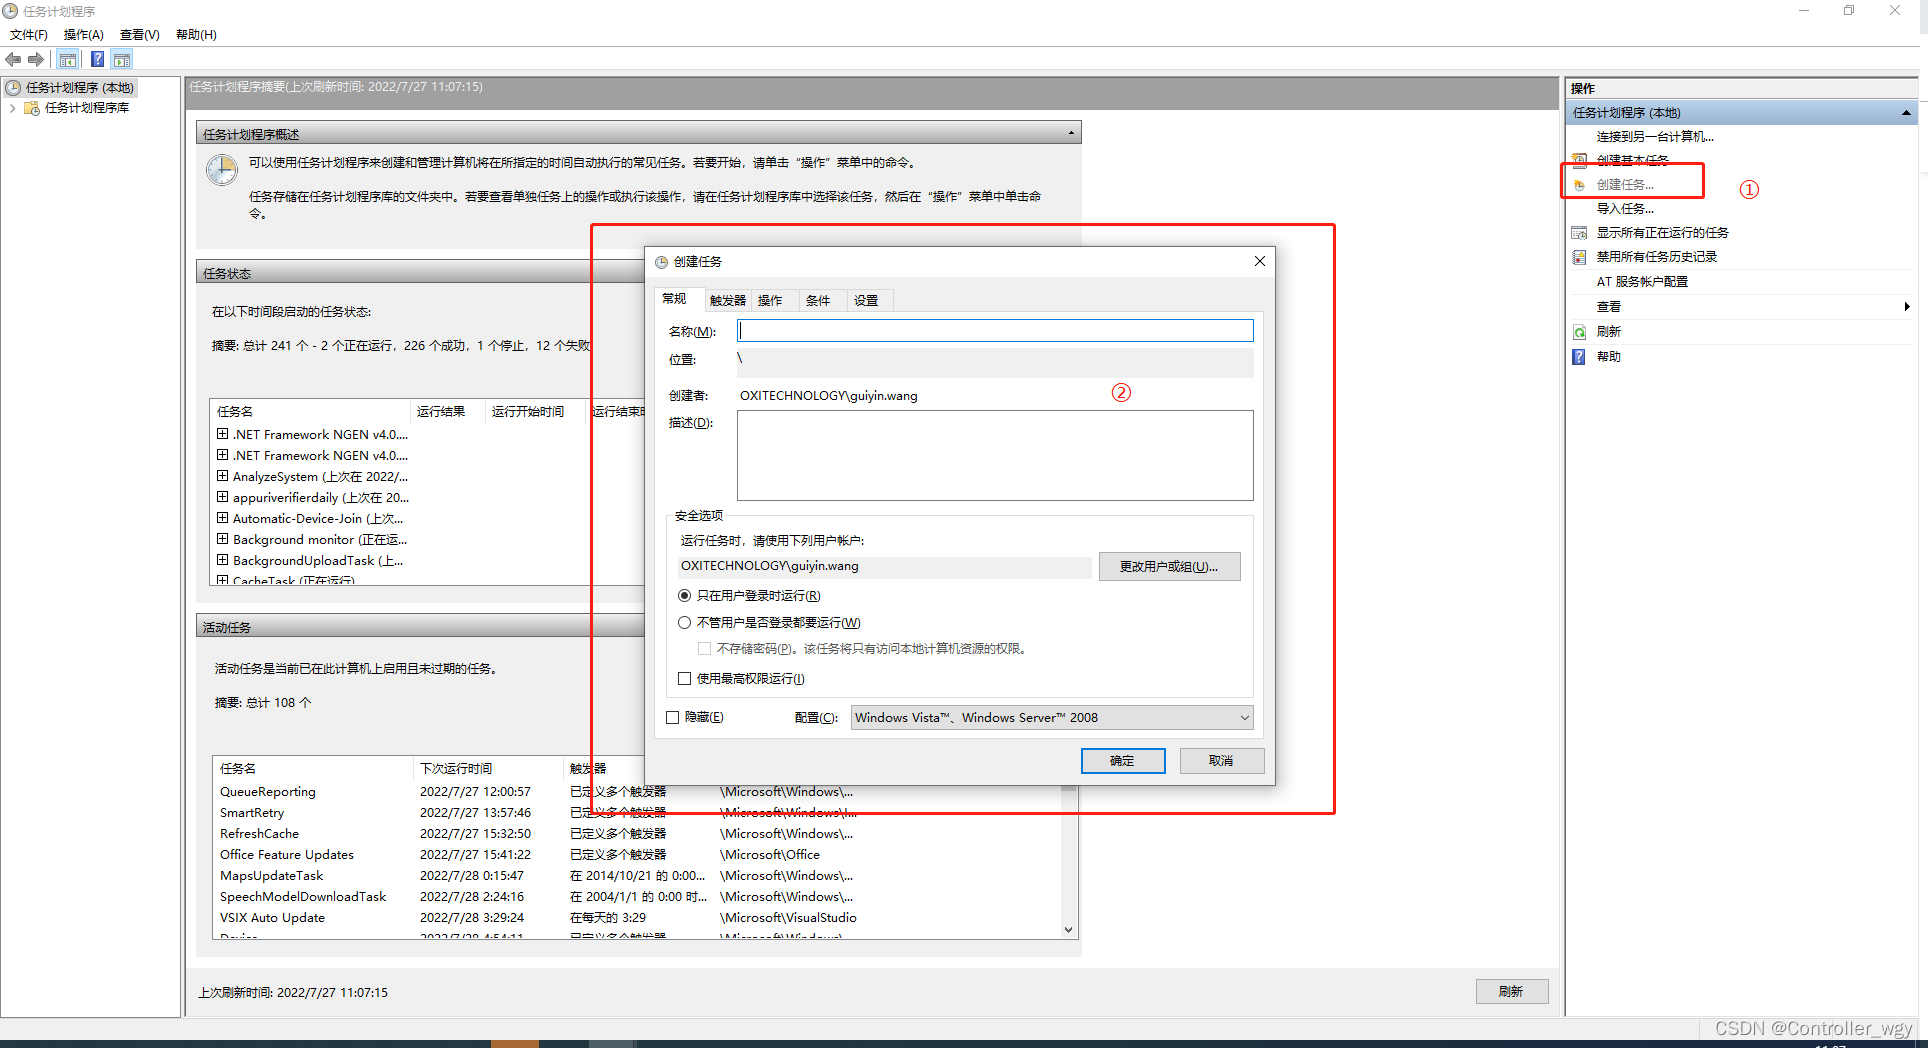Select 不管用户是否登录都要运行 option
Viewport: 1928px width, 1048px height.
point(684,622)
